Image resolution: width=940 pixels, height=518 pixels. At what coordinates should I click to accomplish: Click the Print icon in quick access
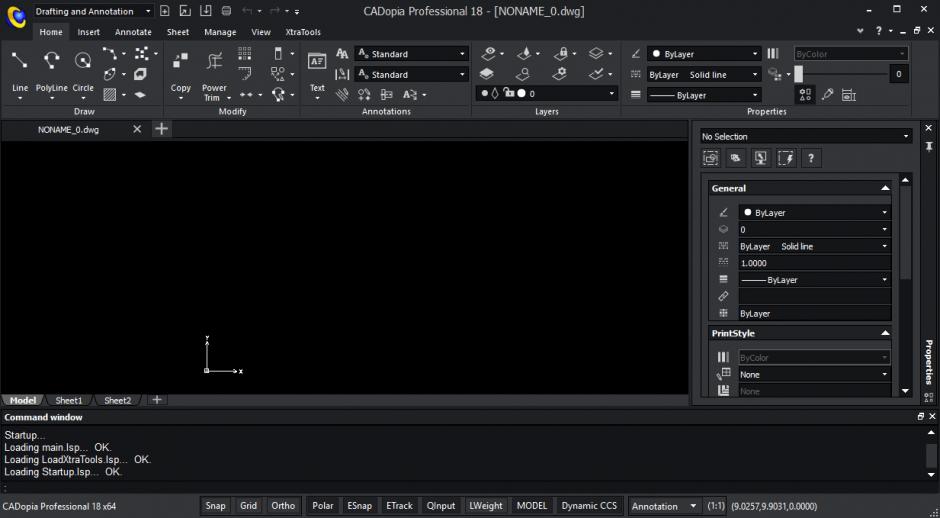pos(226,11)
